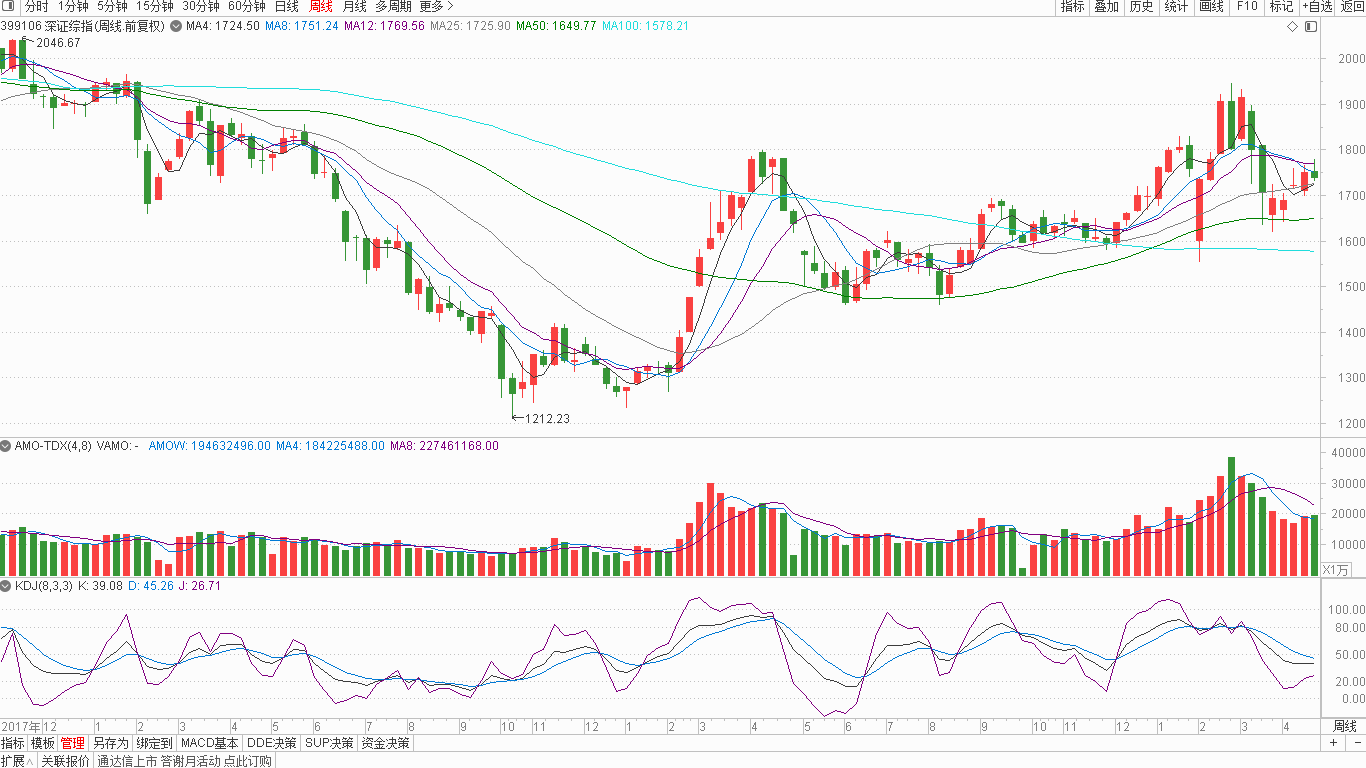Viewport: 1366px width, 768px height.
Task: Click the volume MA8: 227461168.00 value
Action: [x=444, y=446]
